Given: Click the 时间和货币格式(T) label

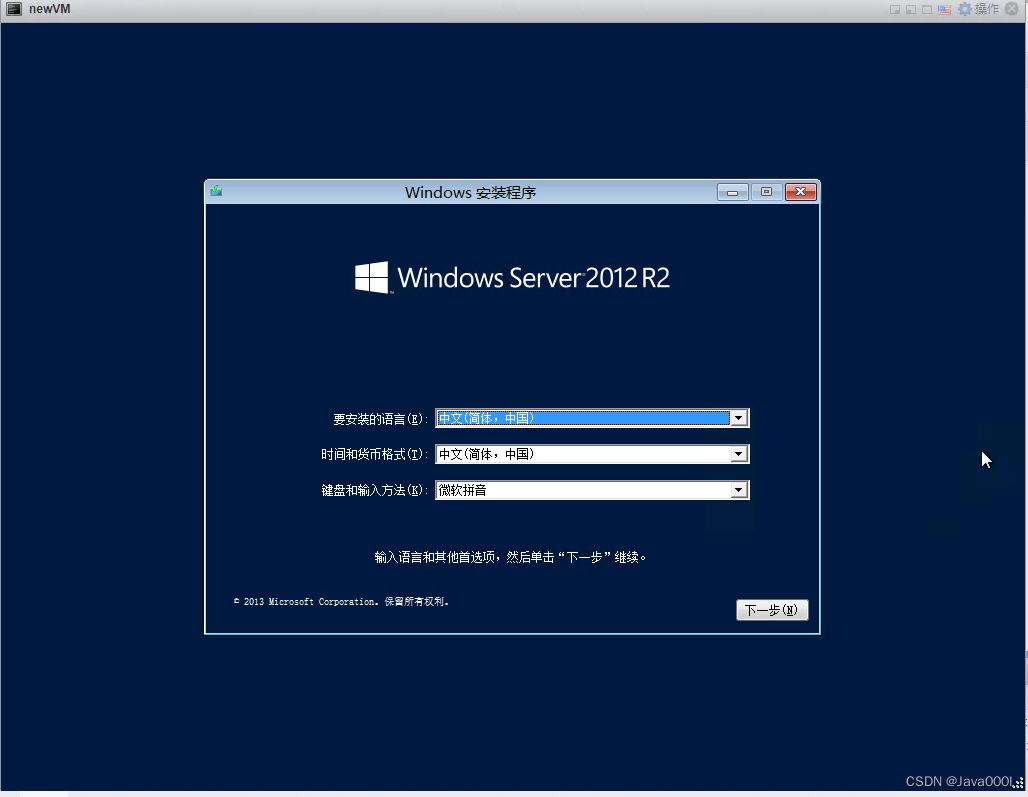Looking at the screenshot, I should click(x=374, y=454).
